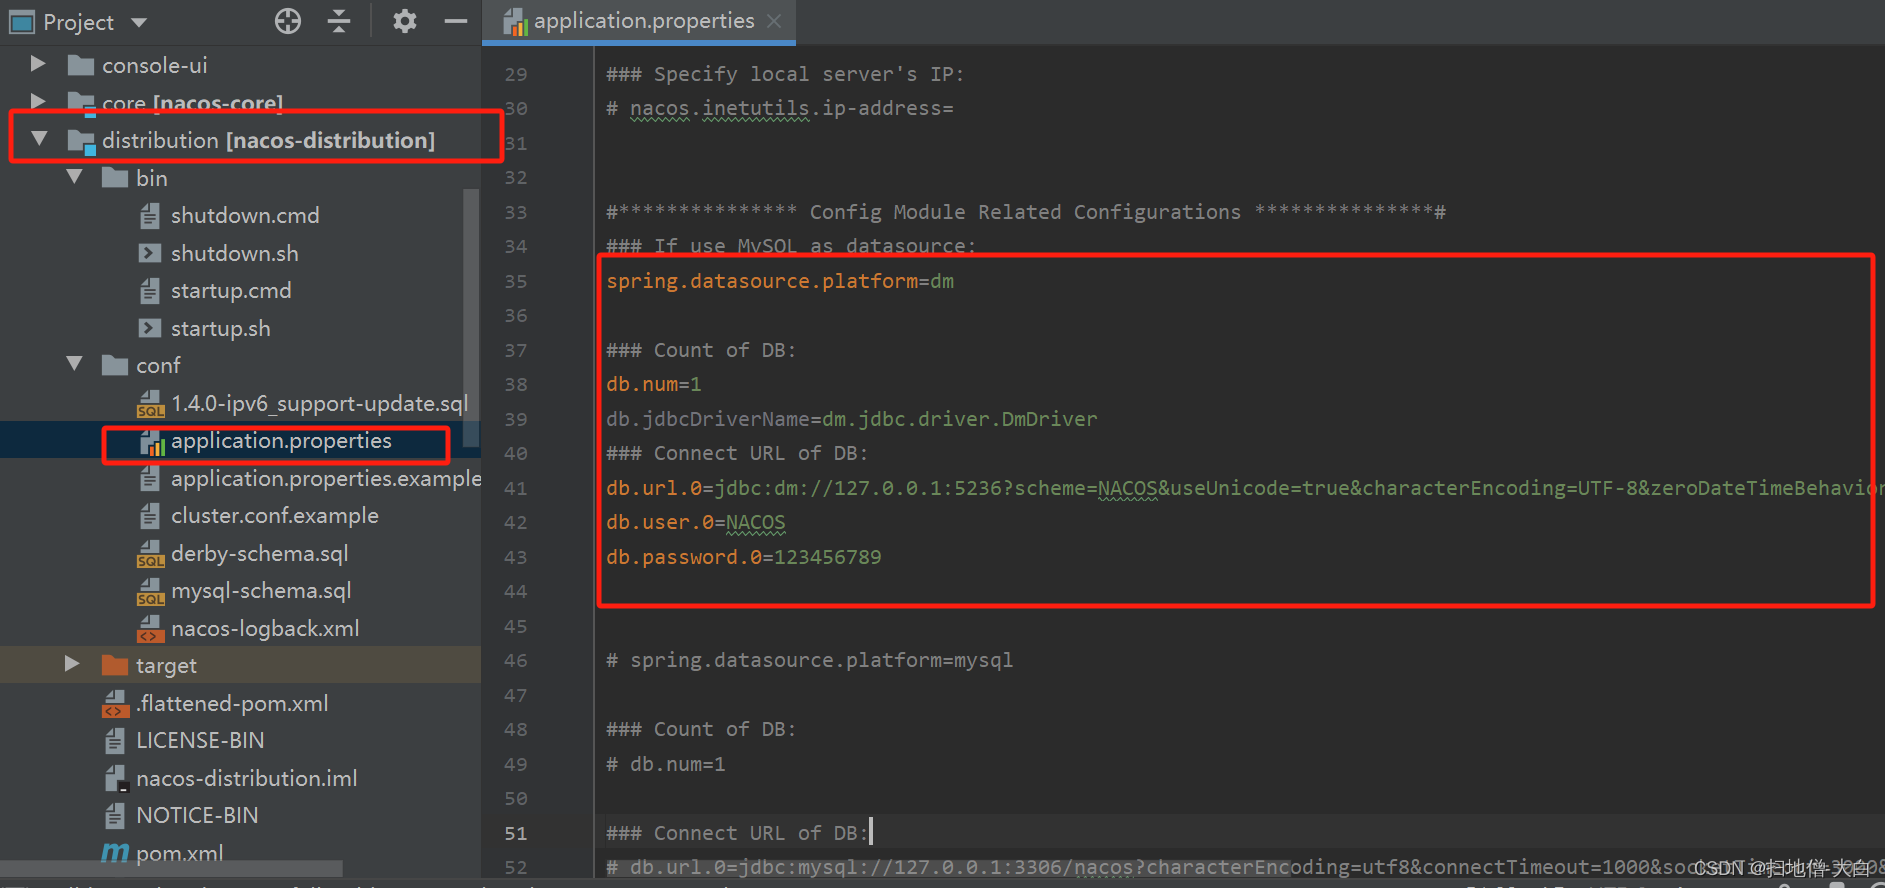This screenshot has width=1885, height=888.
Task: Click the cluster.conf.example file icon
Action: coord(149,515)
